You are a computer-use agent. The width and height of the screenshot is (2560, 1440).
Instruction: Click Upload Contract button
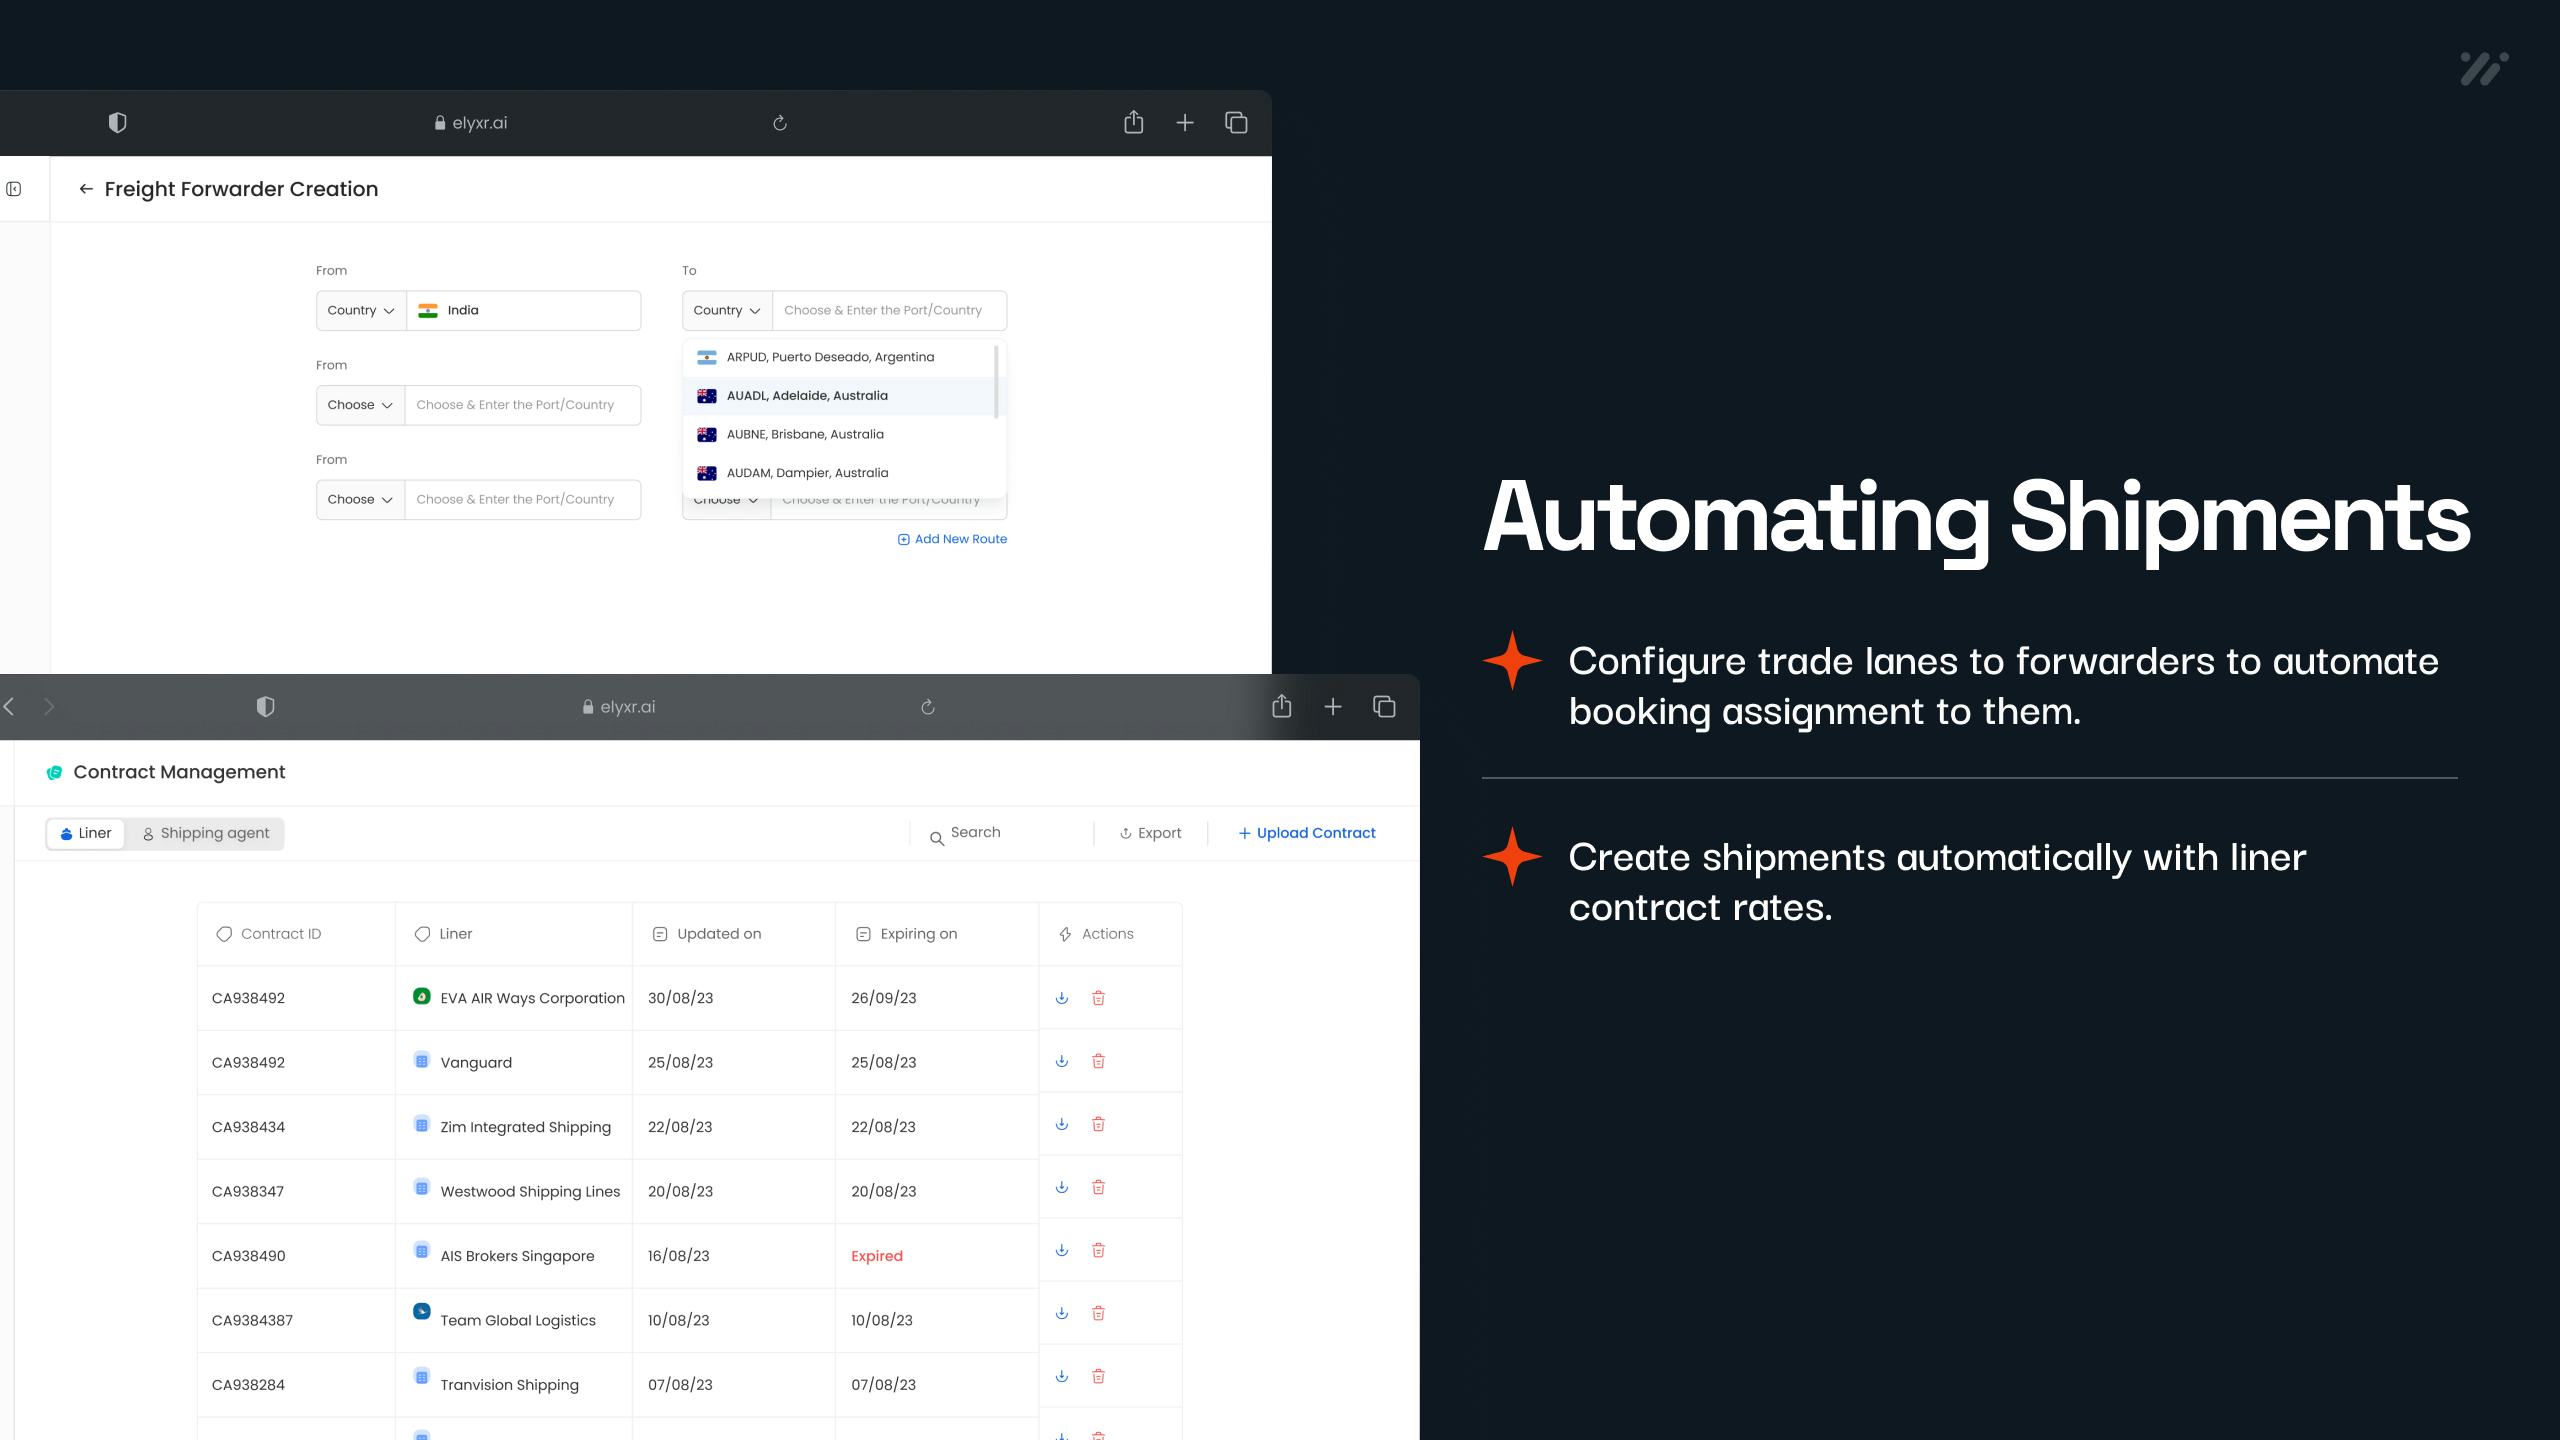pos(1306,833)
